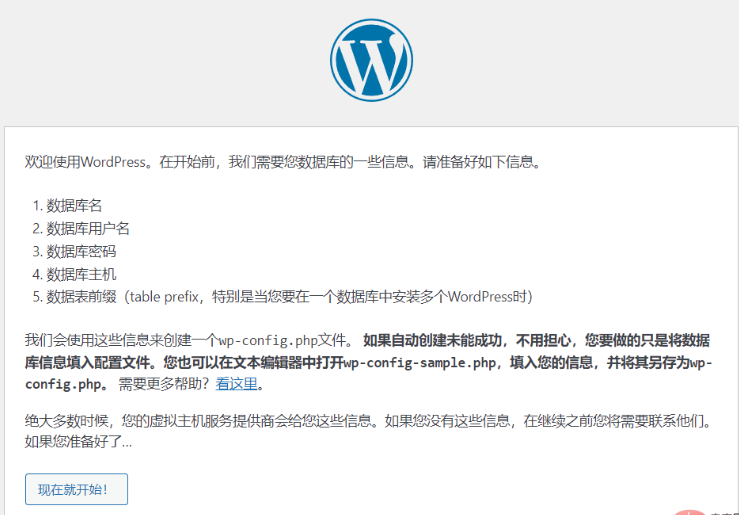
Task: Click the text 我们会使用这些信息来创建一个
Action: (x=122, y=340)
